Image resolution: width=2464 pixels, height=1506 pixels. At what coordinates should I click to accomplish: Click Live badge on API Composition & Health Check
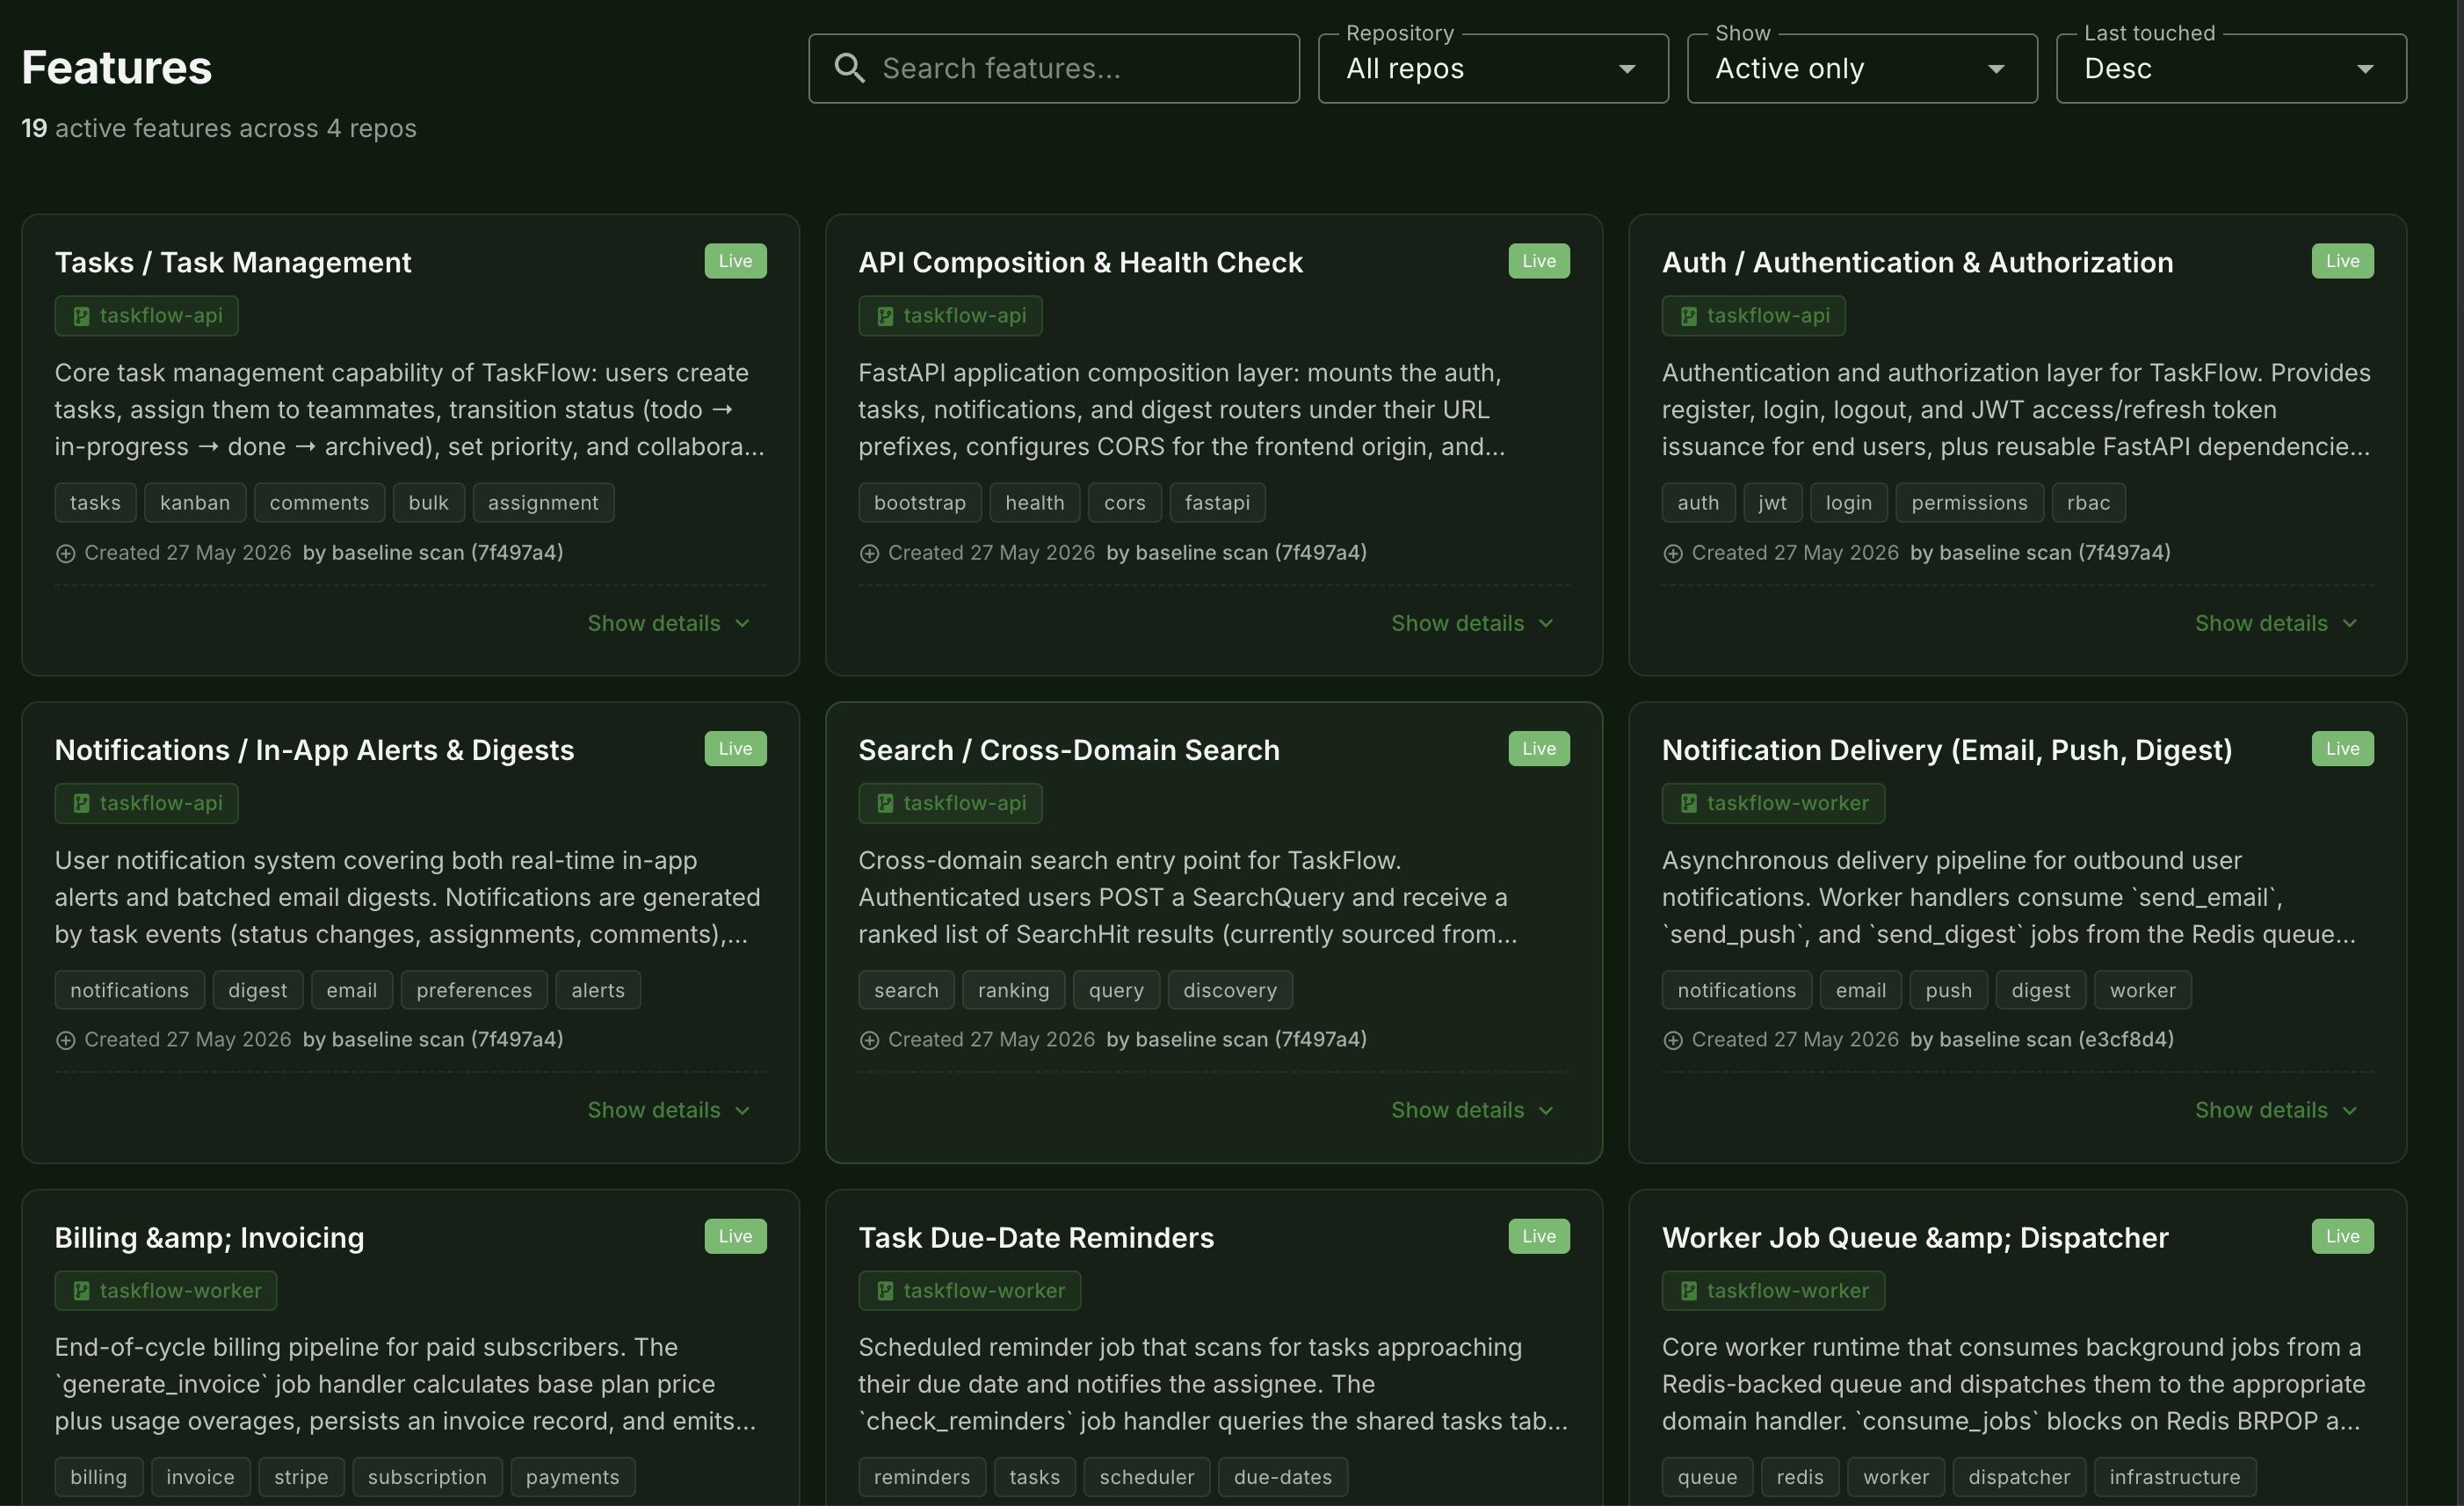coord(1539,261)
